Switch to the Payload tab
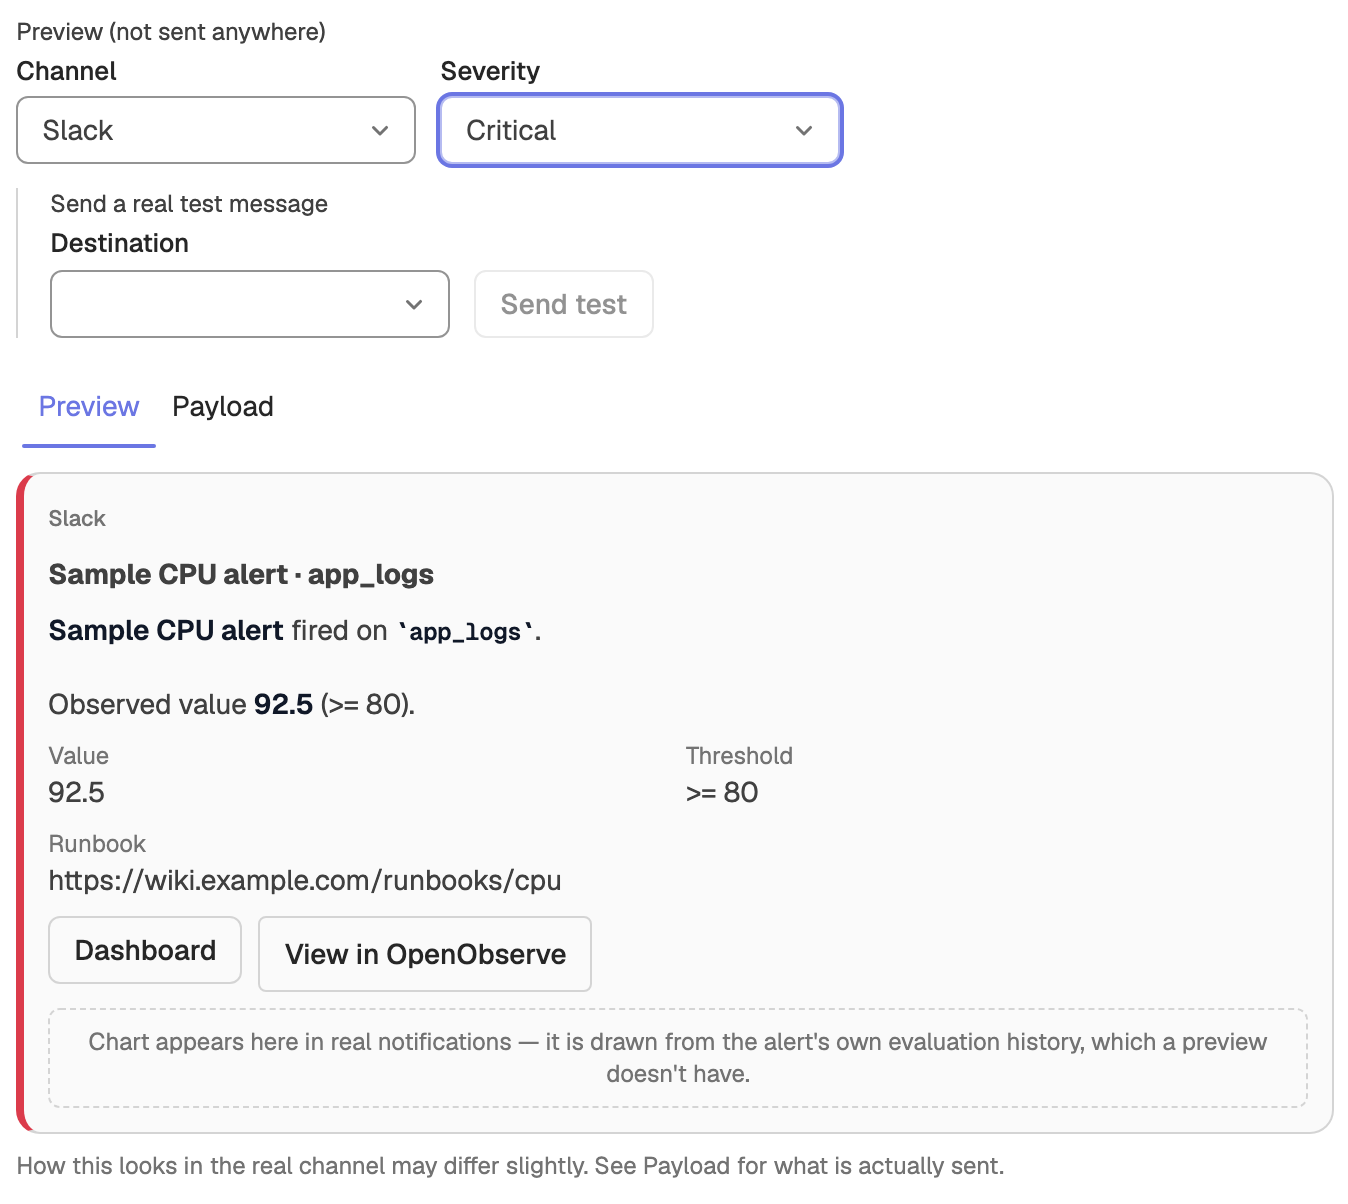Viewport: 1348px width, 1204px height. tap(223, 407)
